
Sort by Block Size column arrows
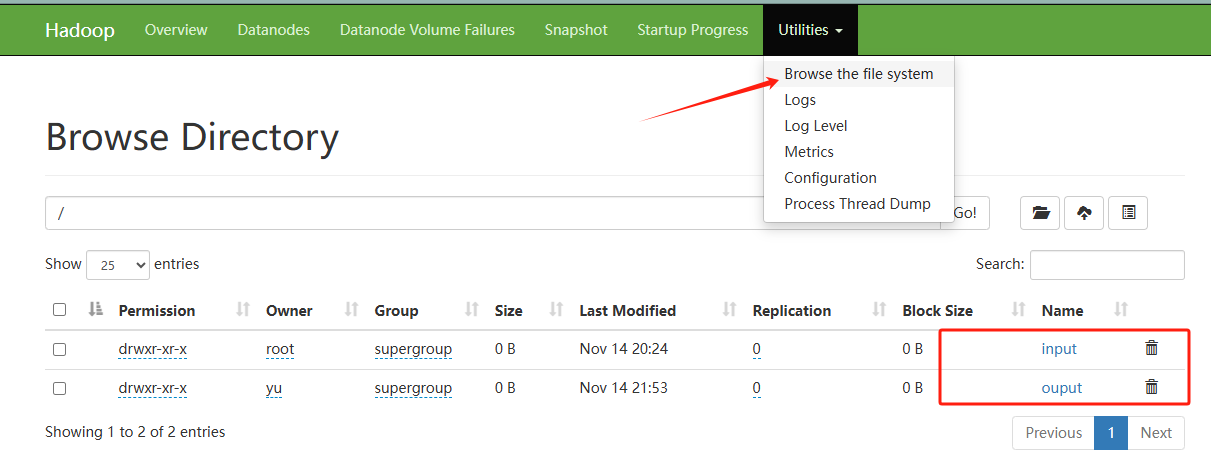click(1018, 310)
